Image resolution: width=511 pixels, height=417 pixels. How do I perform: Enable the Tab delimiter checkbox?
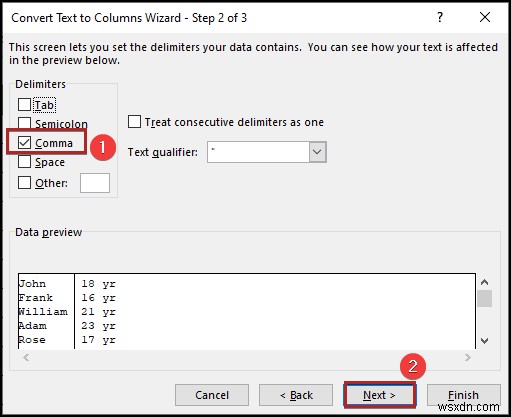(24, 105)
